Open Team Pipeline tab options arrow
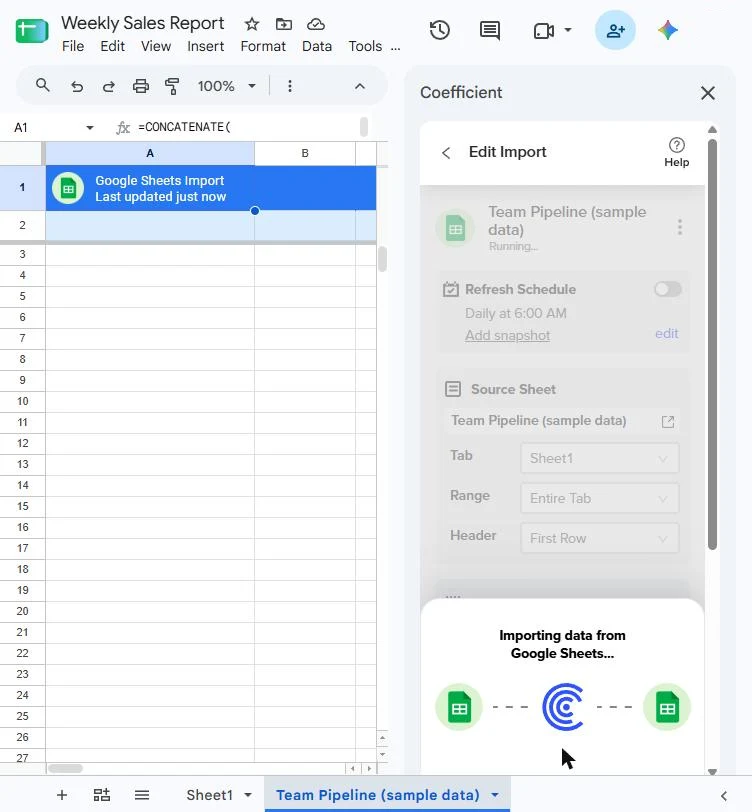The height and width of the screenshot is (812, 752). [x=495, y=794]
